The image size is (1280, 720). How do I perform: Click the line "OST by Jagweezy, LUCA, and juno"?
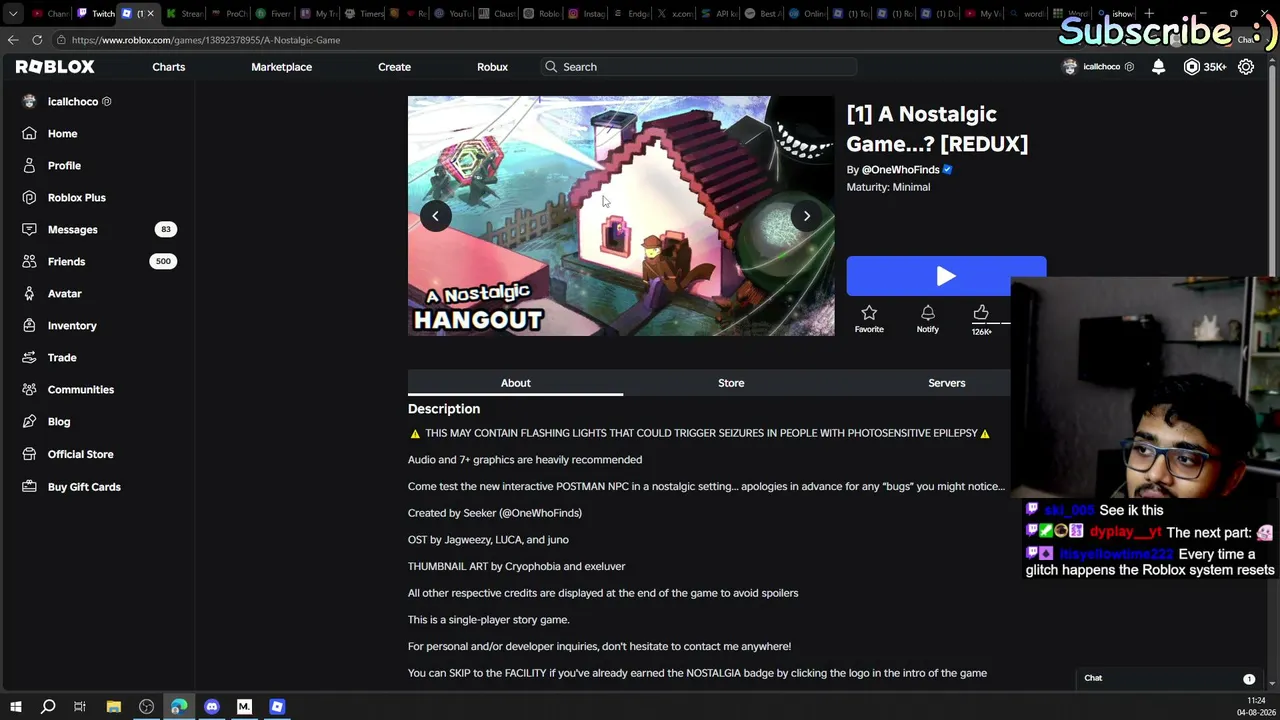click(488, 540)
